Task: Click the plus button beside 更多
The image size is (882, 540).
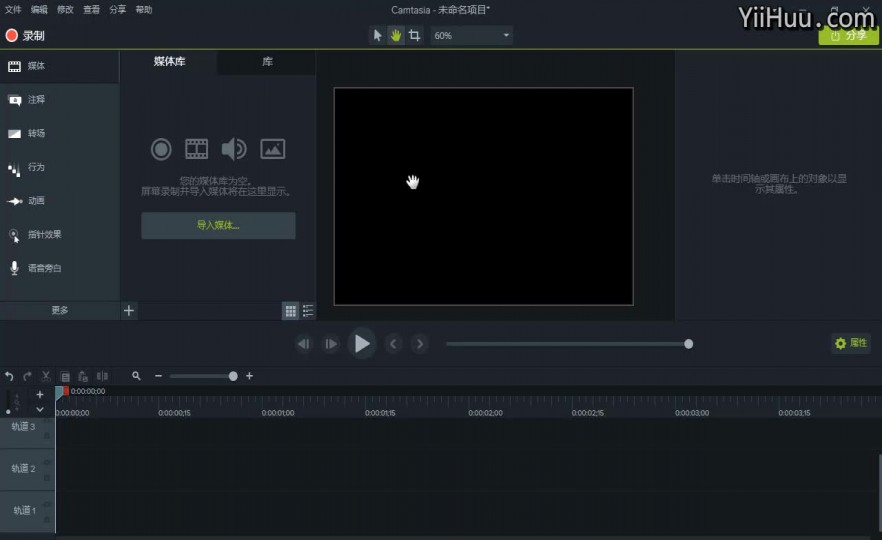Action: 129,310
